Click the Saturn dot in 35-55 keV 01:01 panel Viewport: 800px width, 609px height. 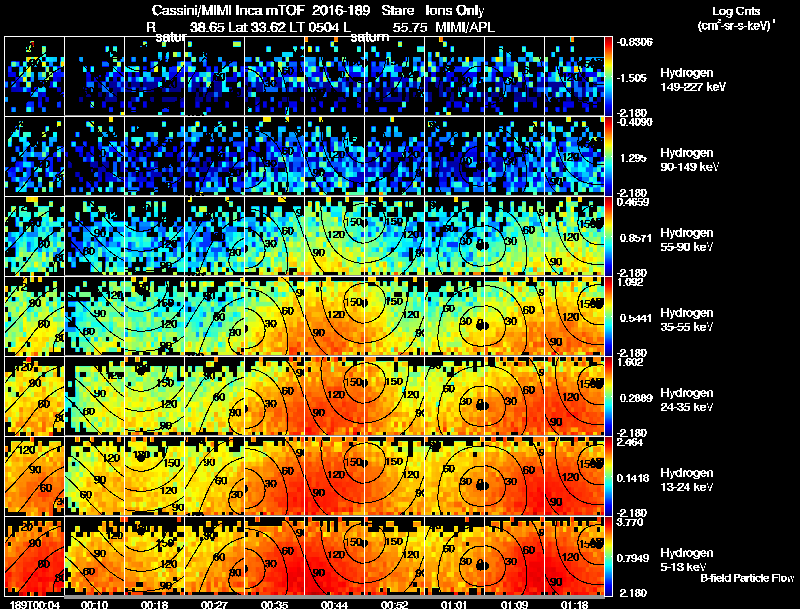click(x=482, y=325)
